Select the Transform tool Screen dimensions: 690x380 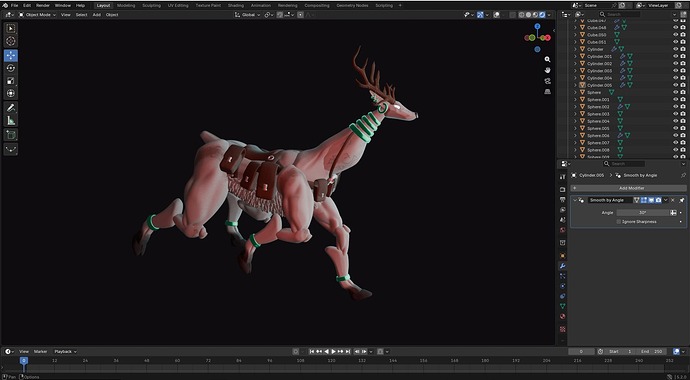(x=11, y=93)
